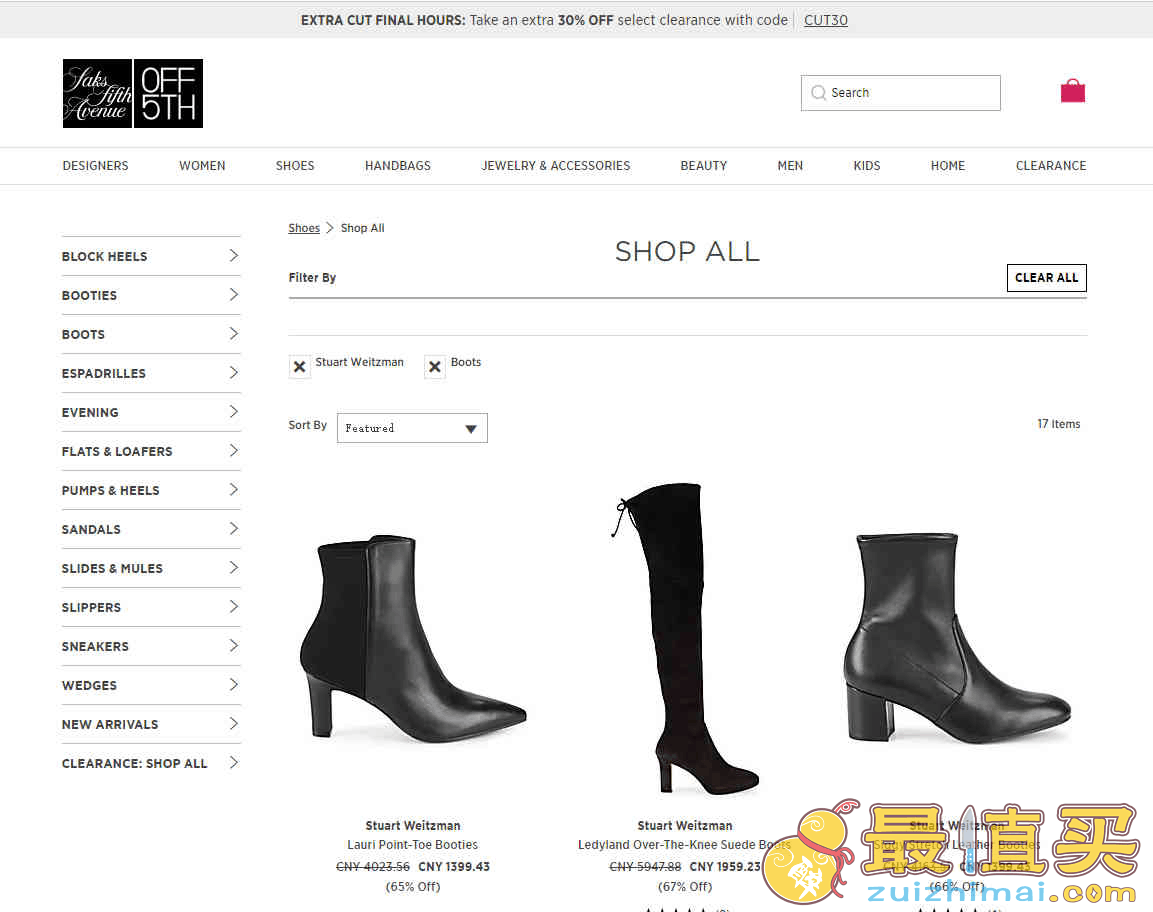The height and width of the screenshot is (912, 1153).
Task: Expand the Espadrilles category arrow
Action: 234,373
